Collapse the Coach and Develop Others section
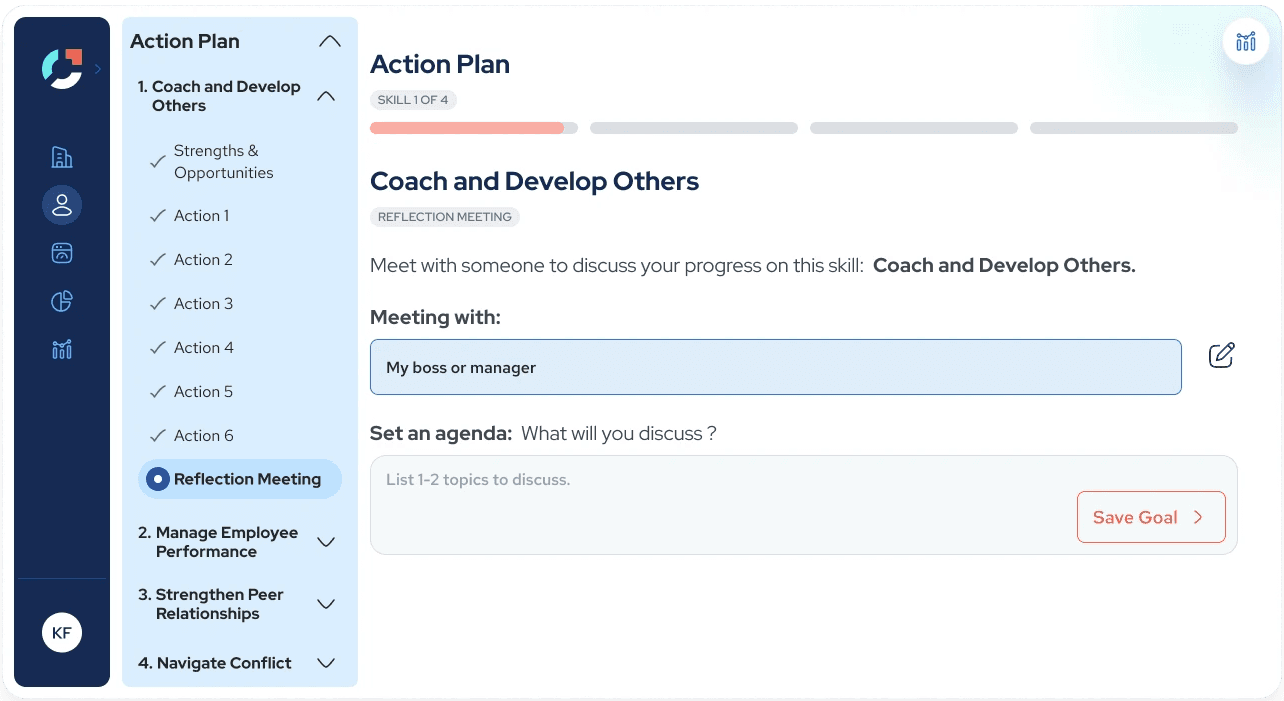Screen dimensions: 1284x701 pos(325,96)
